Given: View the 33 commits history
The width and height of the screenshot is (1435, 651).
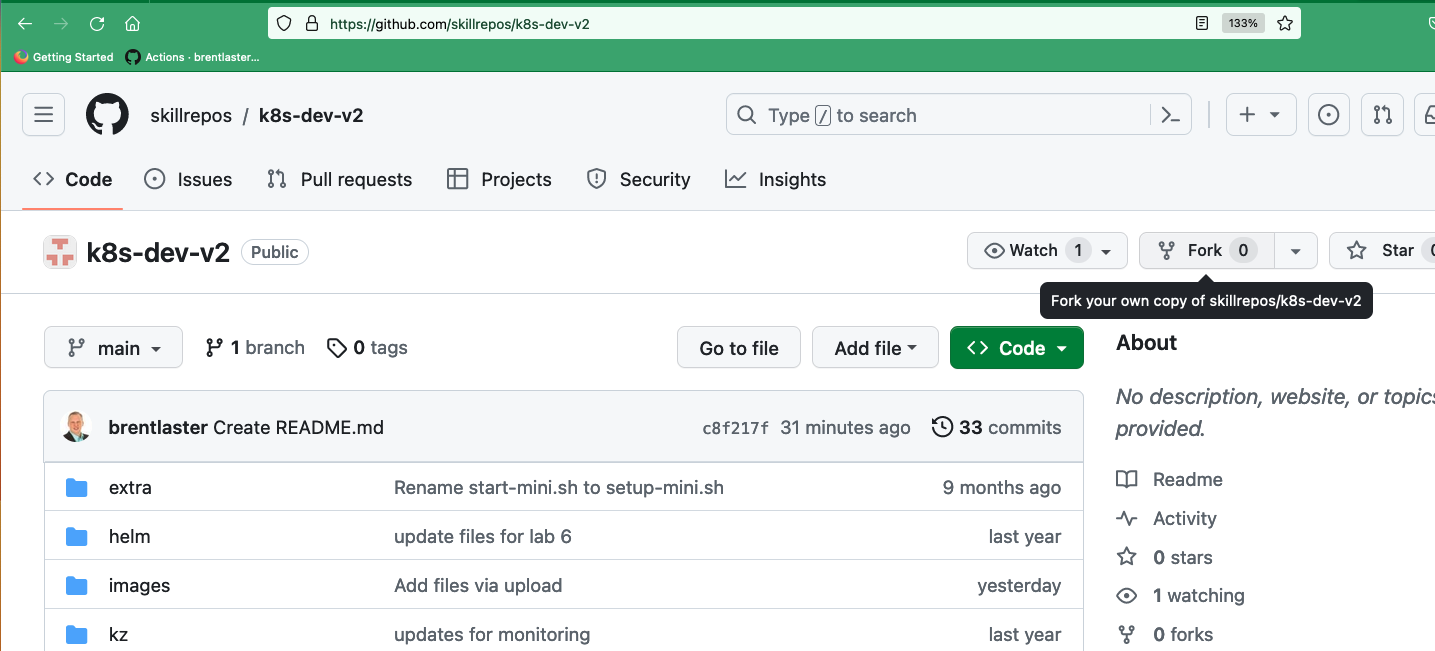Looking at the screenshot, I should click(996, 427).
